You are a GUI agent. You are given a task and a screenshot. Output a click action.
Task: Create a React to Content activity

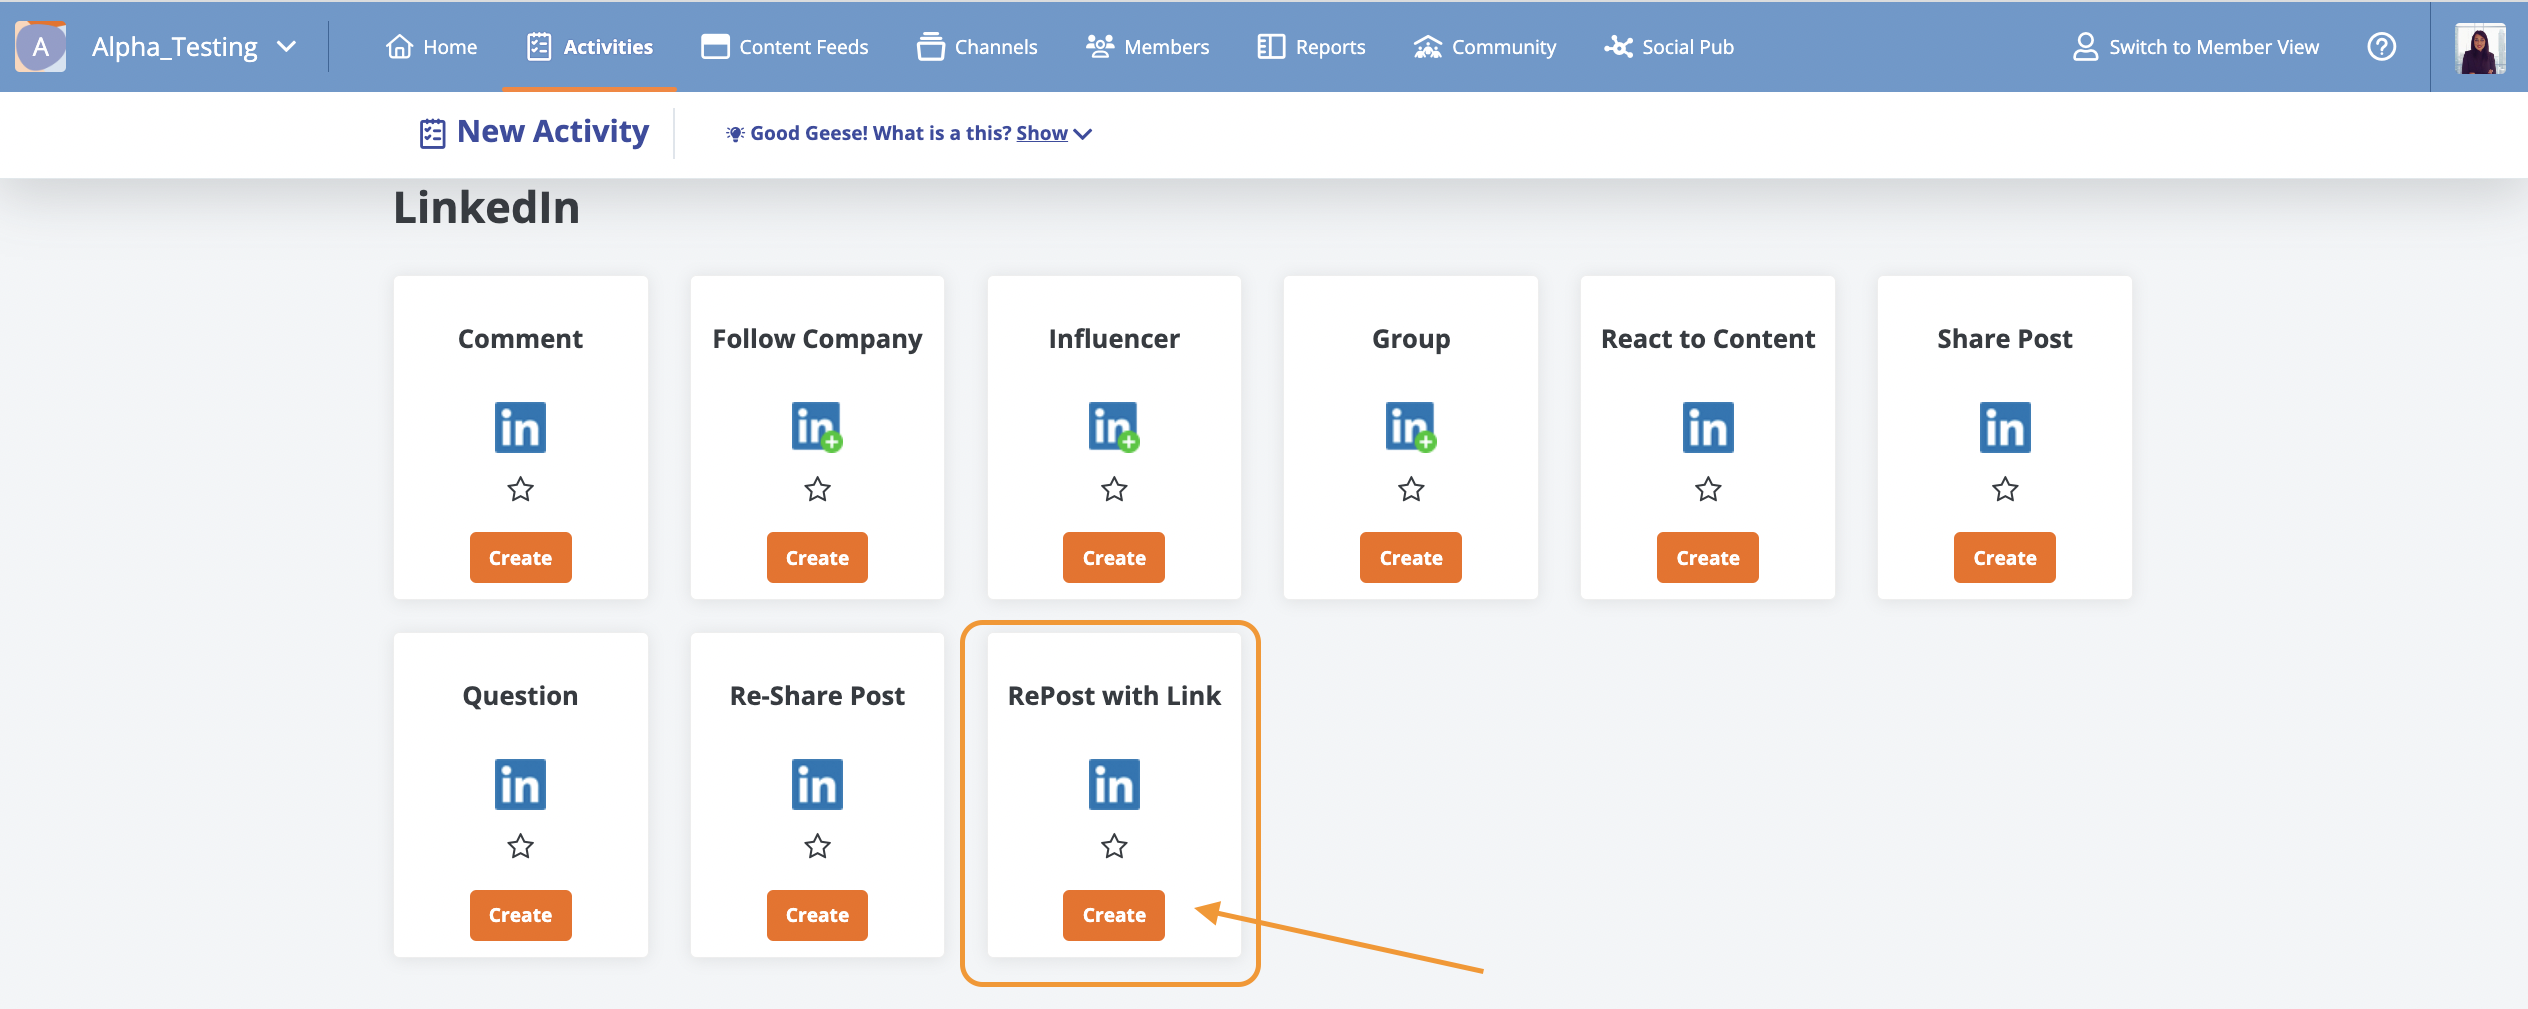[1708, 557]
